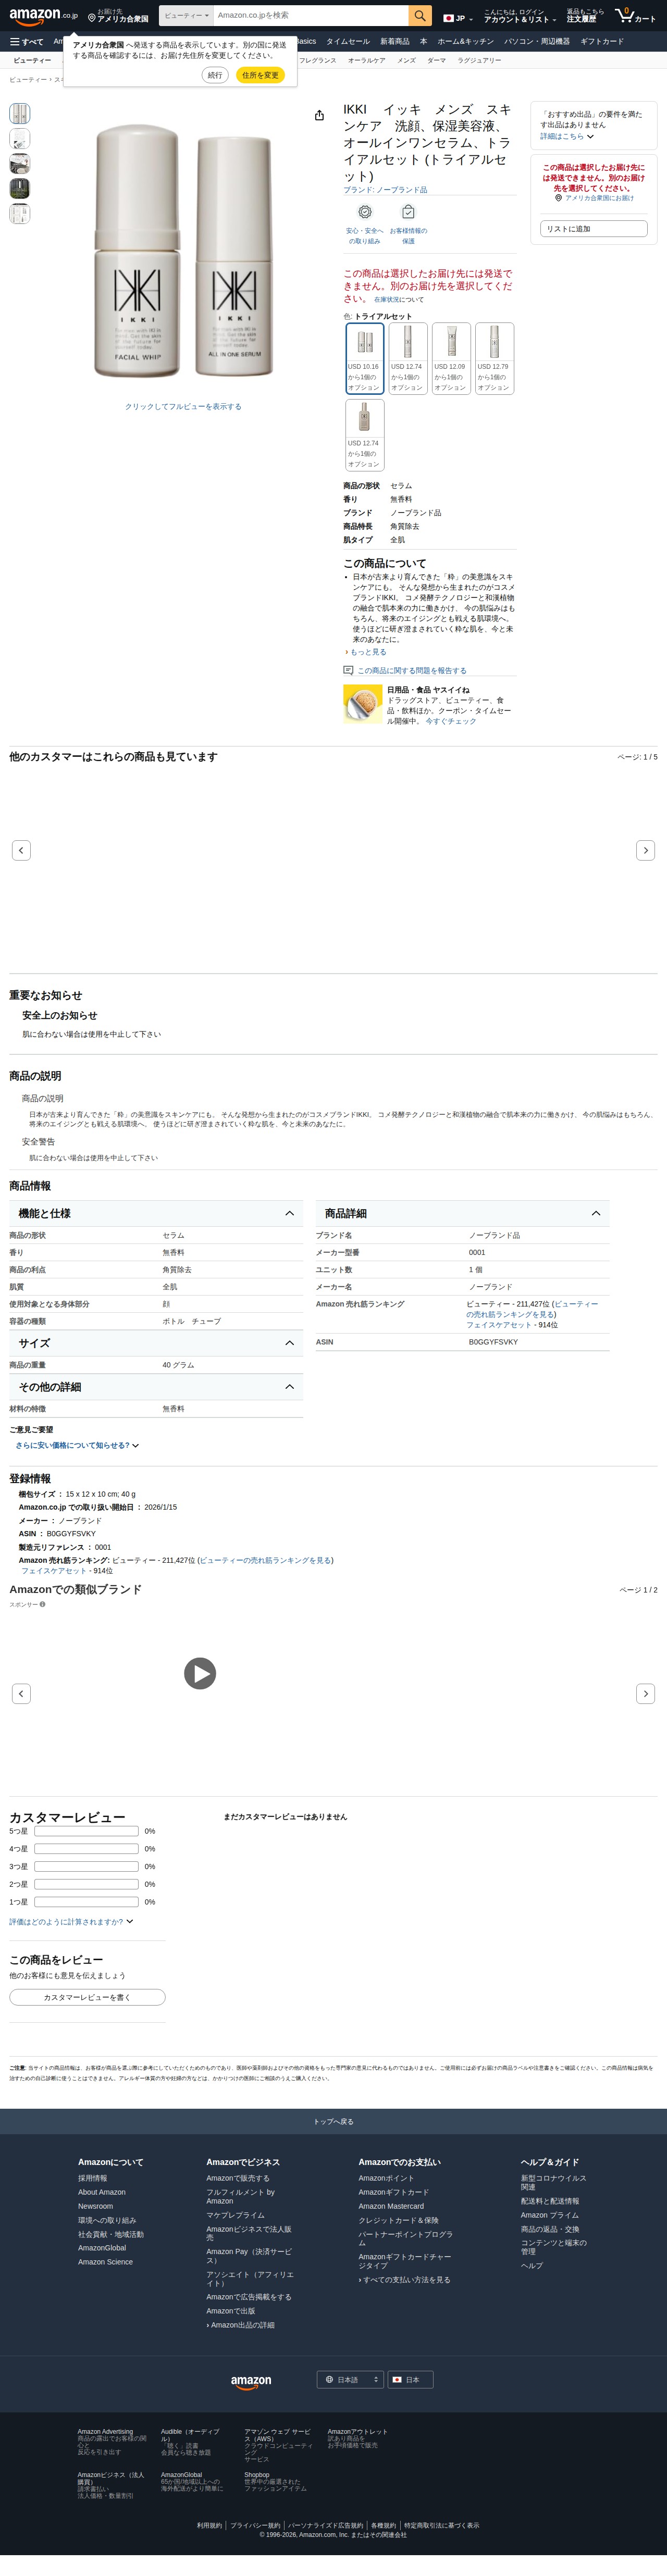Click the 注文履歴 returns and orders link
The image size is (667, 2576).
(585, 16)
